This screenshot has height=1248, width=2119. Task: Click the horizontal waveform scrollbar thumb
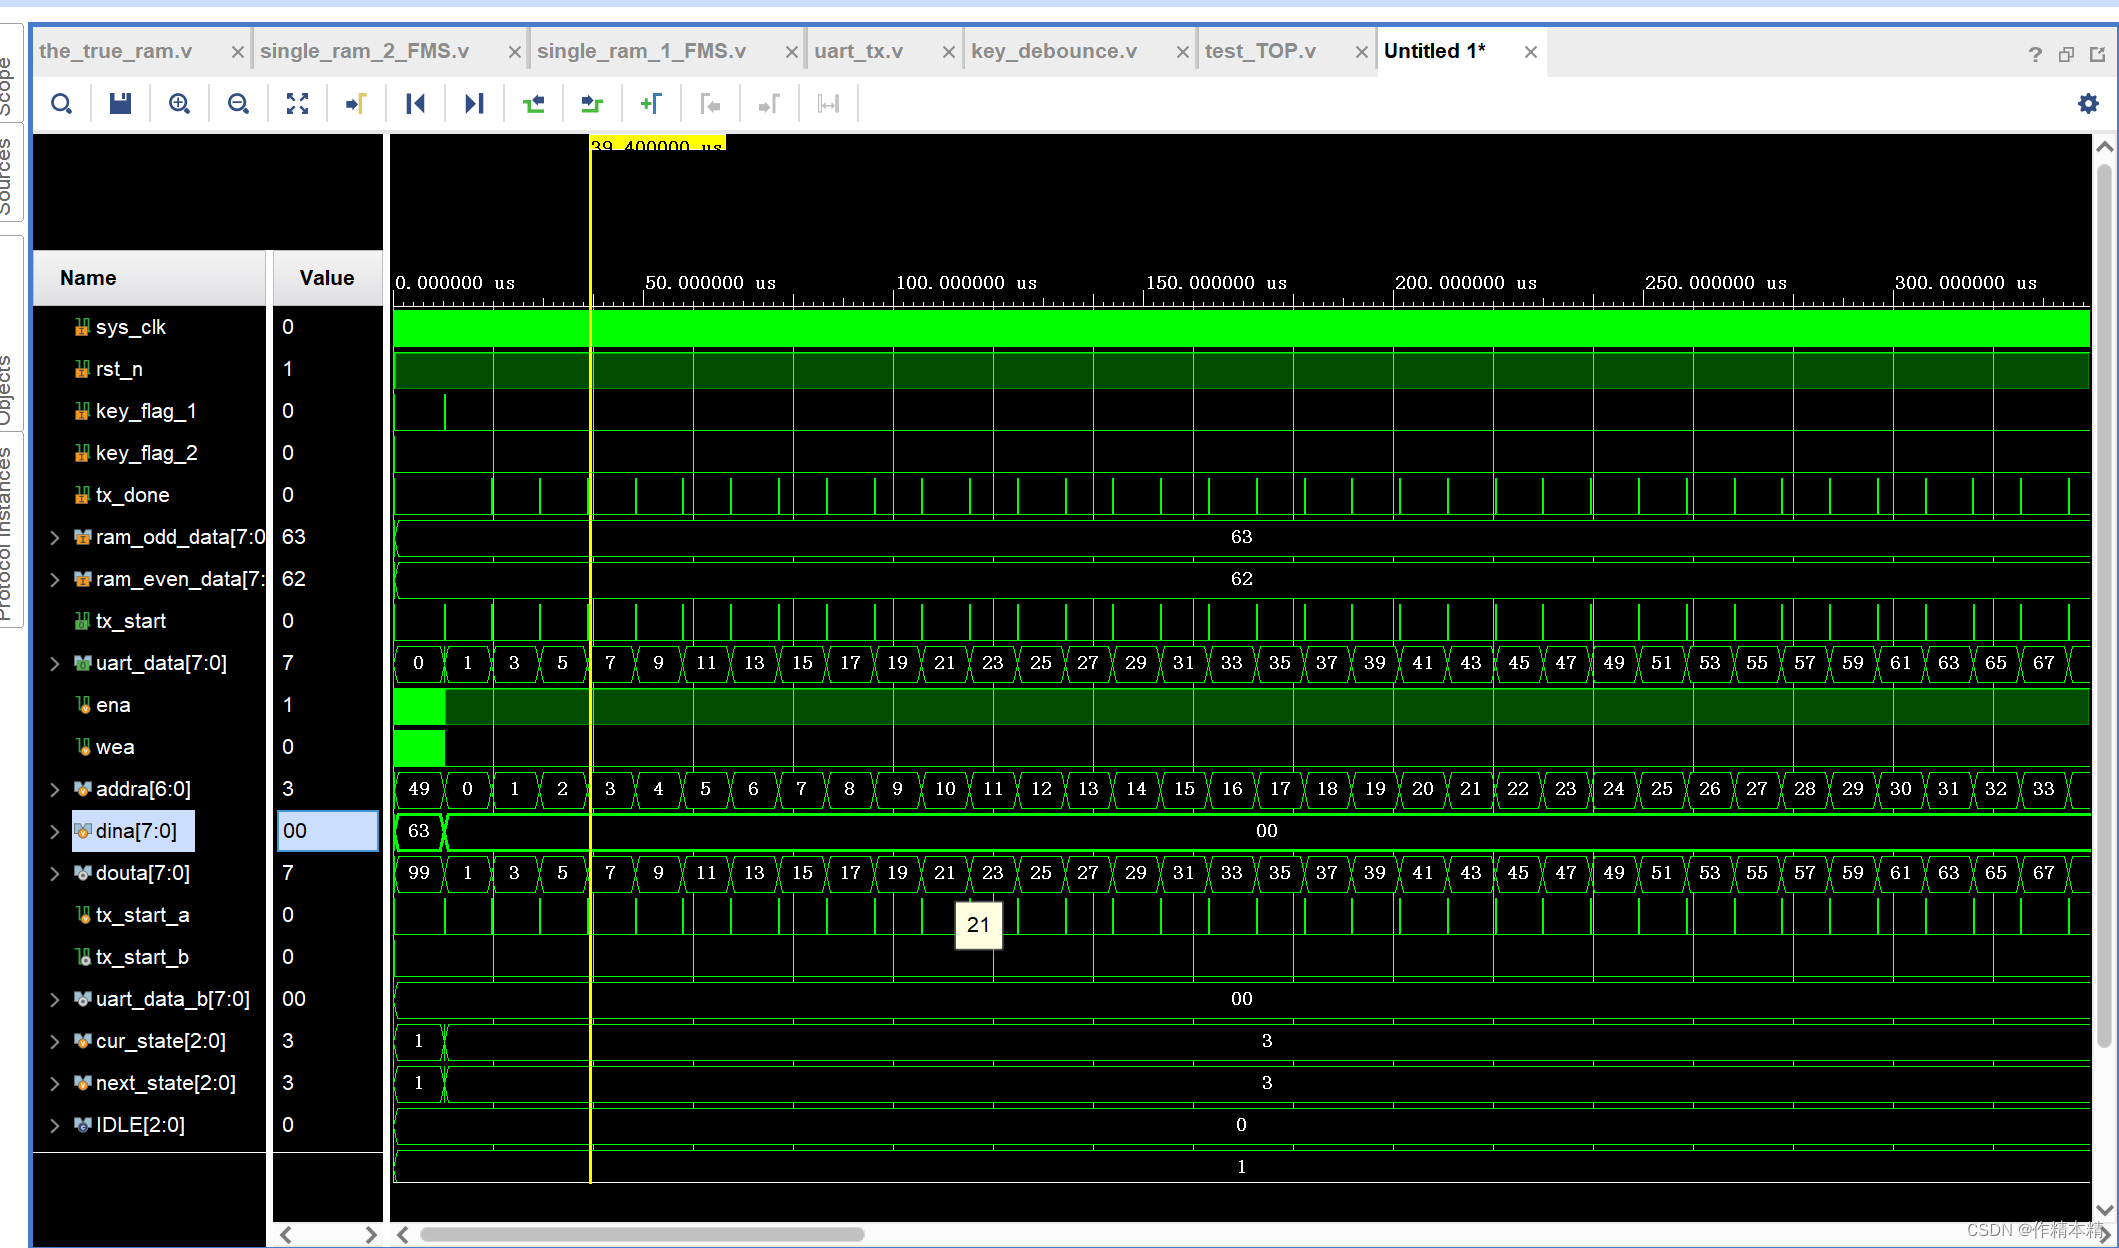click(642, 1234)
